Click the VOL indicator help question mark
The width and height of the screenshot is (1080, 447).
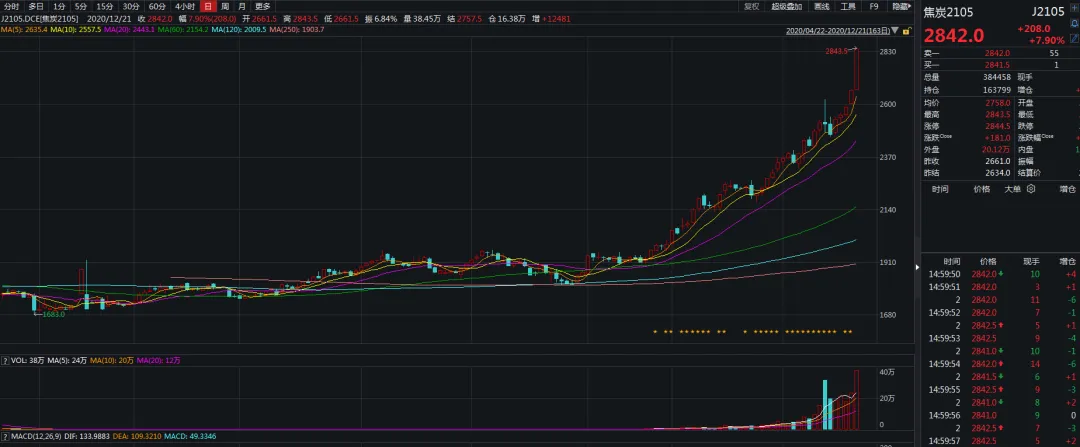click(6, 360)
